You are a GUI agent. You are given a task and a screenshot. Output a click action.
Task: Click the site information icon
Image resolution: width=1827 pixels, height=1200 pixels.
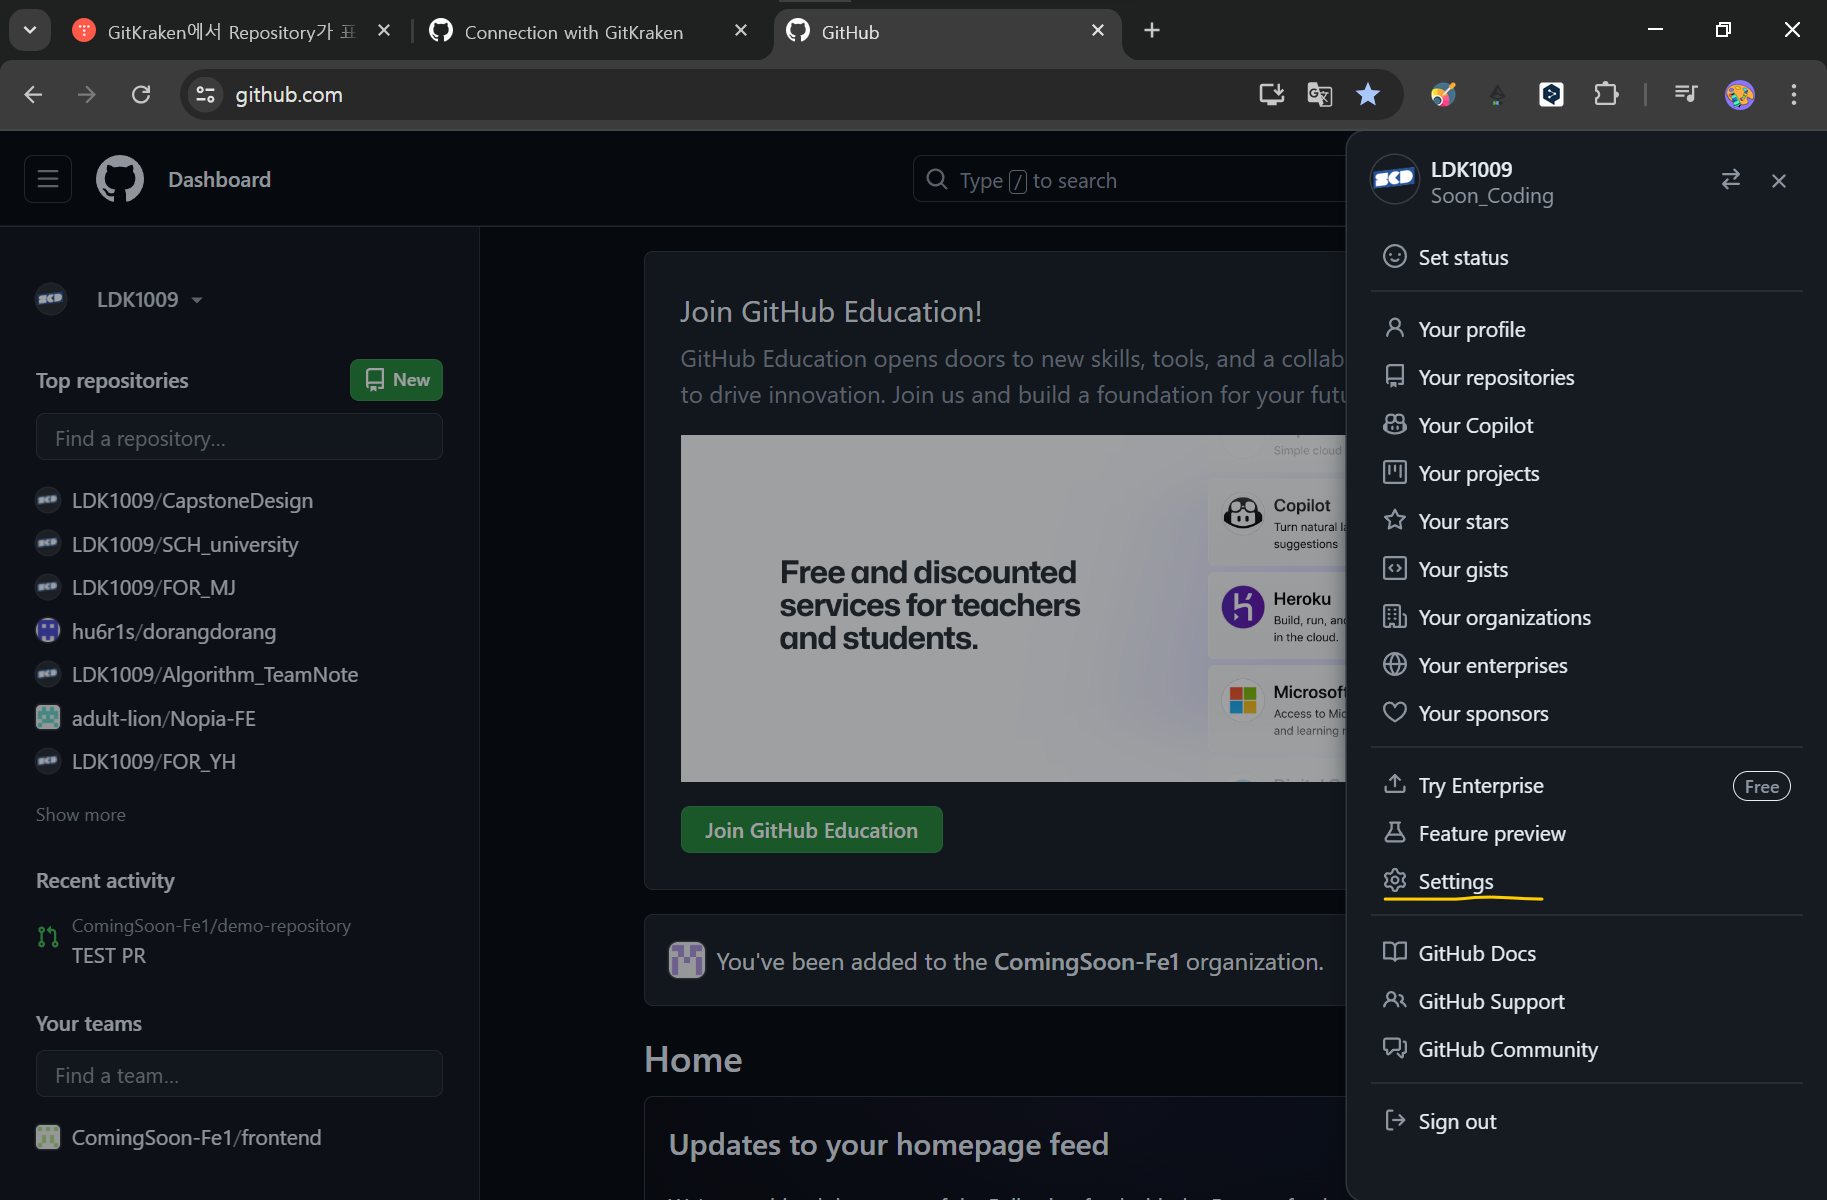pyautogui.click(x=205, y=94)
